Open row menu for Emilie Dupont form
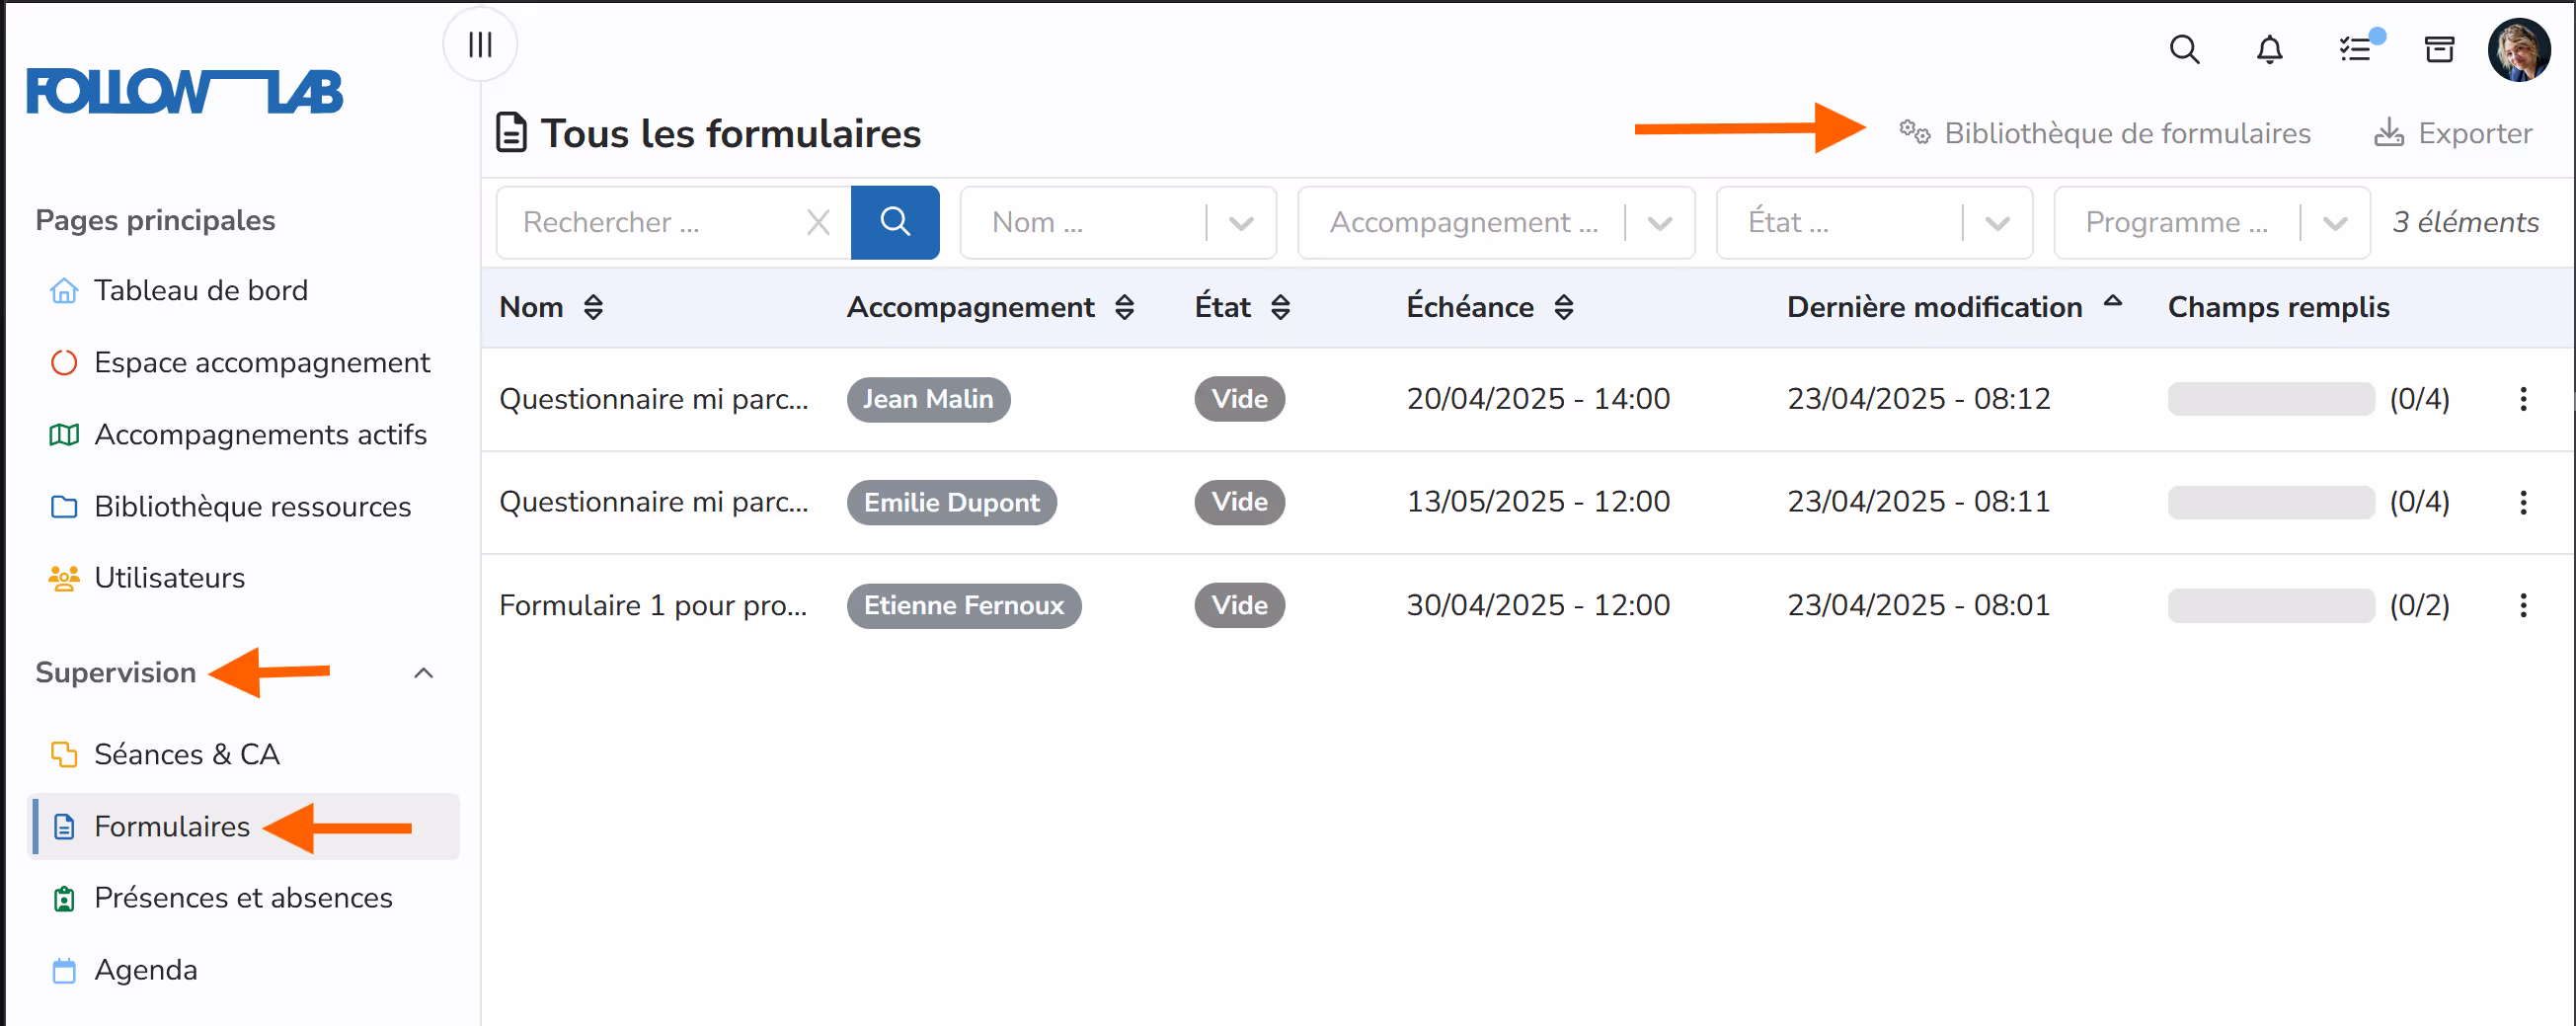This screenshot has width=2576, height=1026. pos(2523,502)
